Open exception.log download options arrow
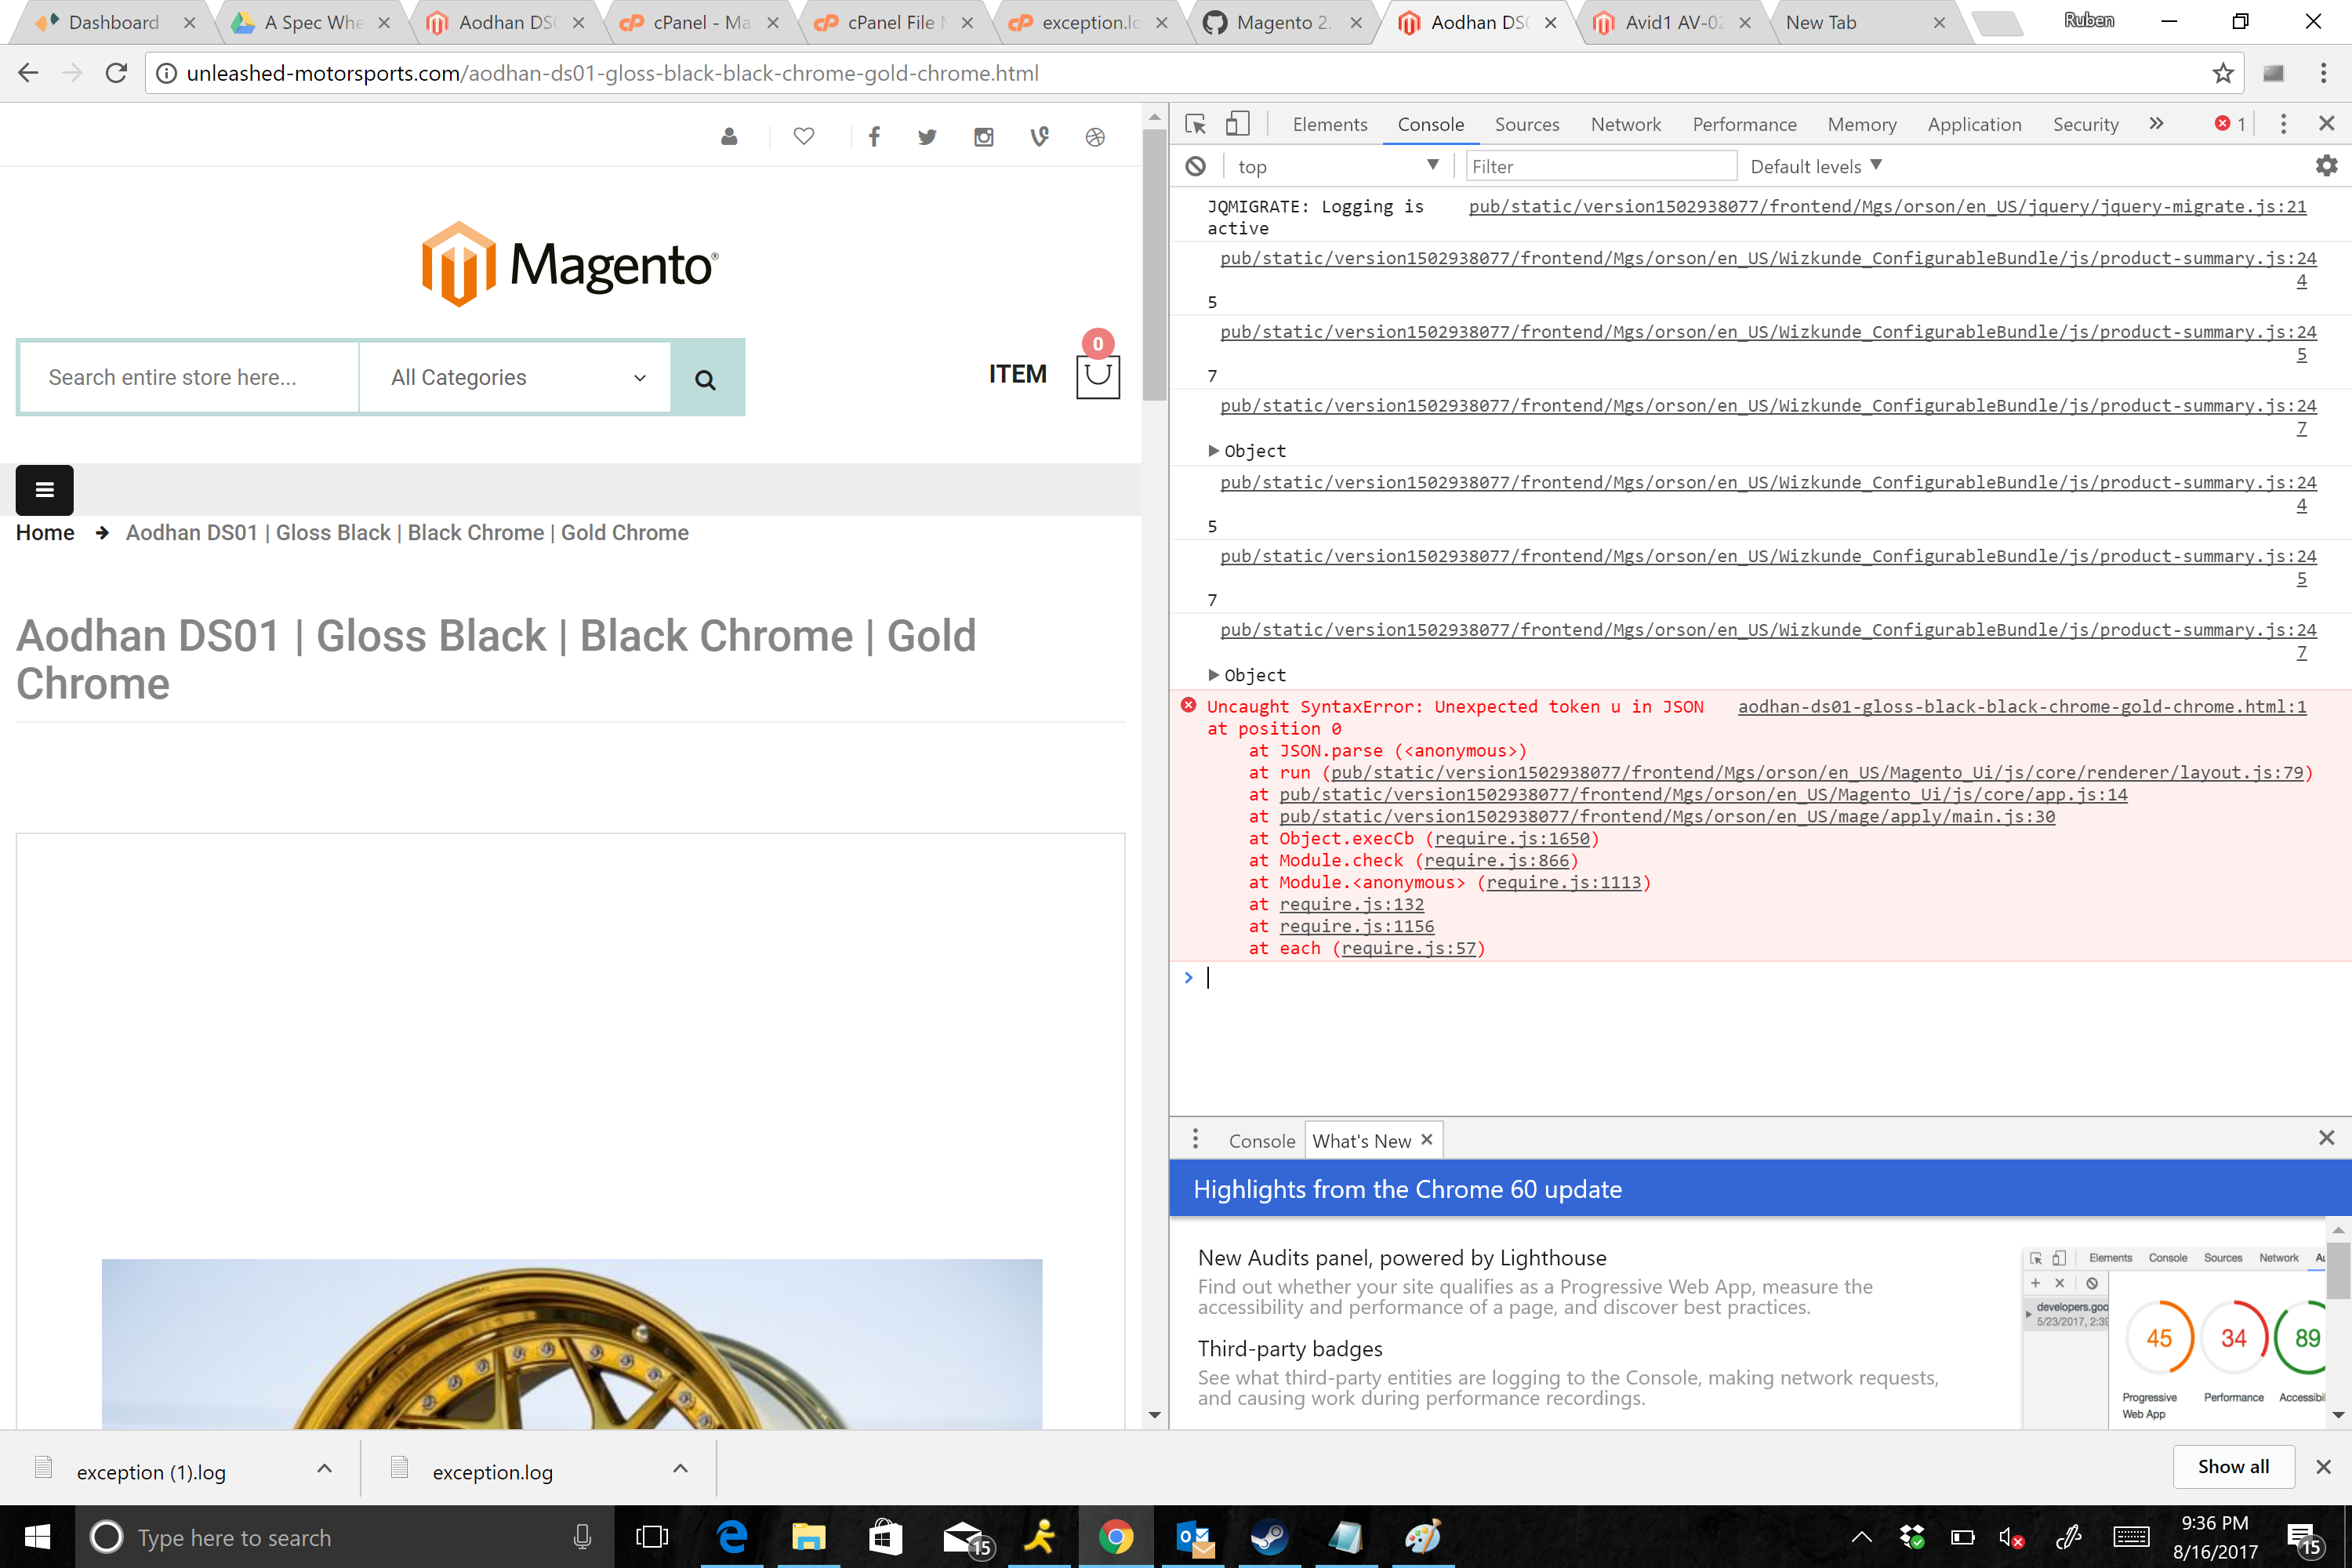The width and height of the screenshot is (2352, 1568). [680, 1468]
